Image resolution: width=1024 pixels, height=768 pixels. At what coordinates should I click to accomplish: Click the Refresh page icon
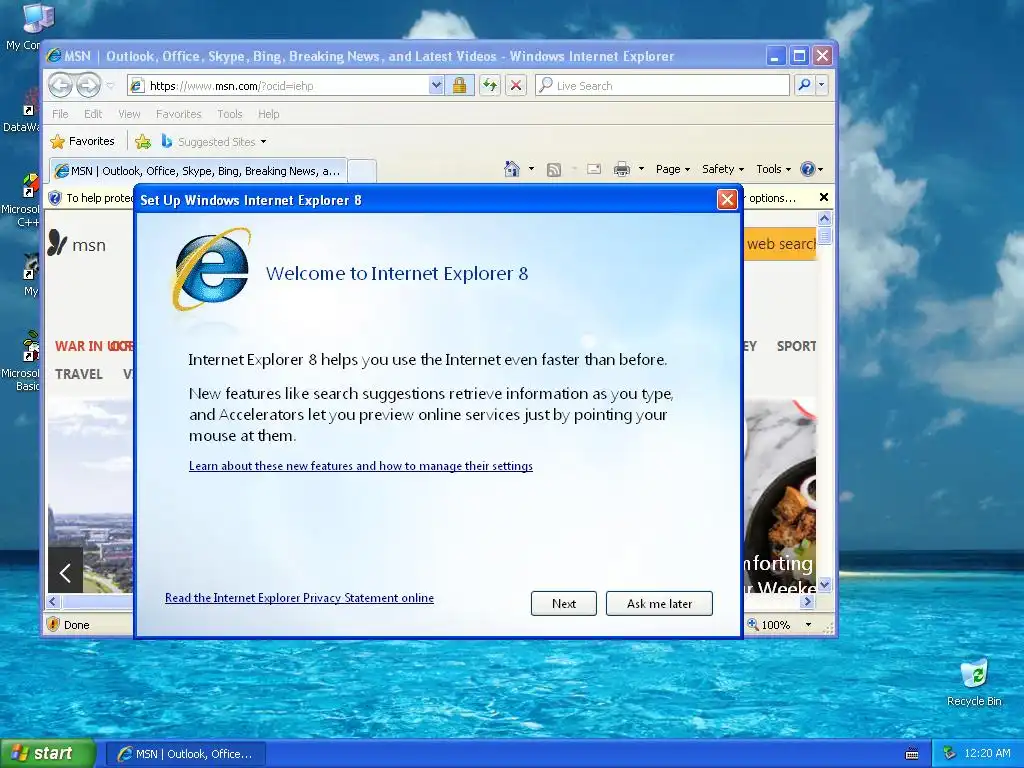click(489, 86)
